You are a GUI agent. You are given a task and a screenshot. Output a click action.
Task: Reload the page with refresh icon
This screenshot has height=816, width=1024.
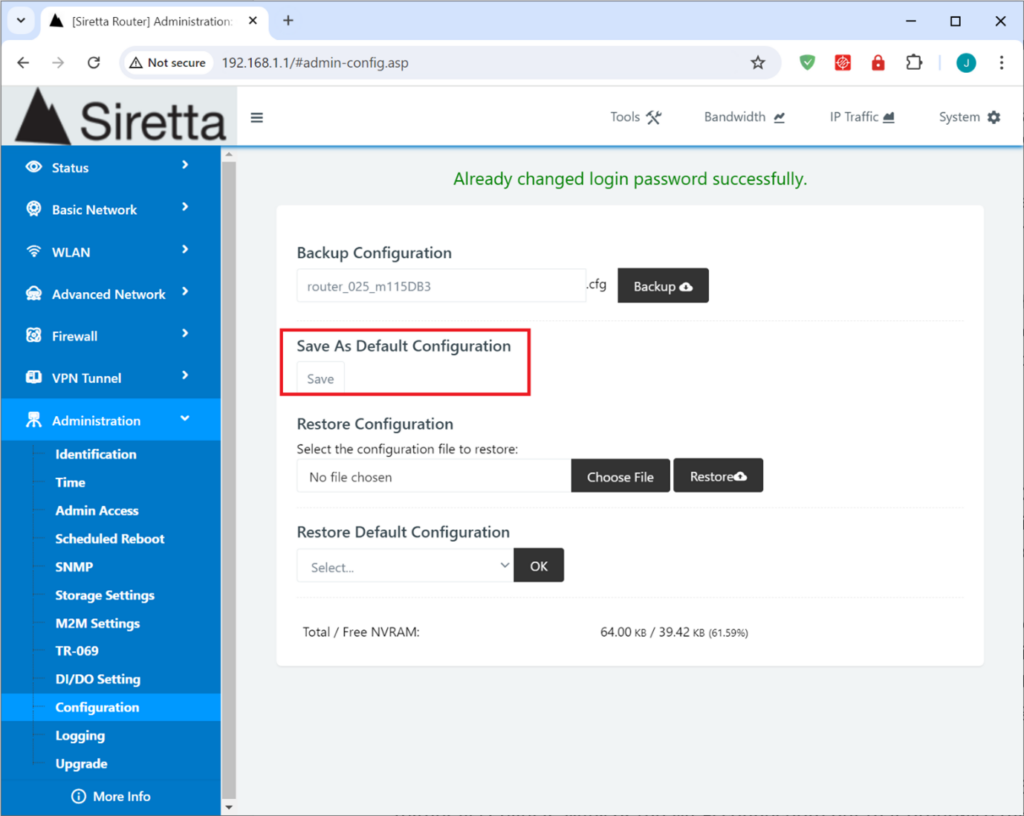pos(94,63)
